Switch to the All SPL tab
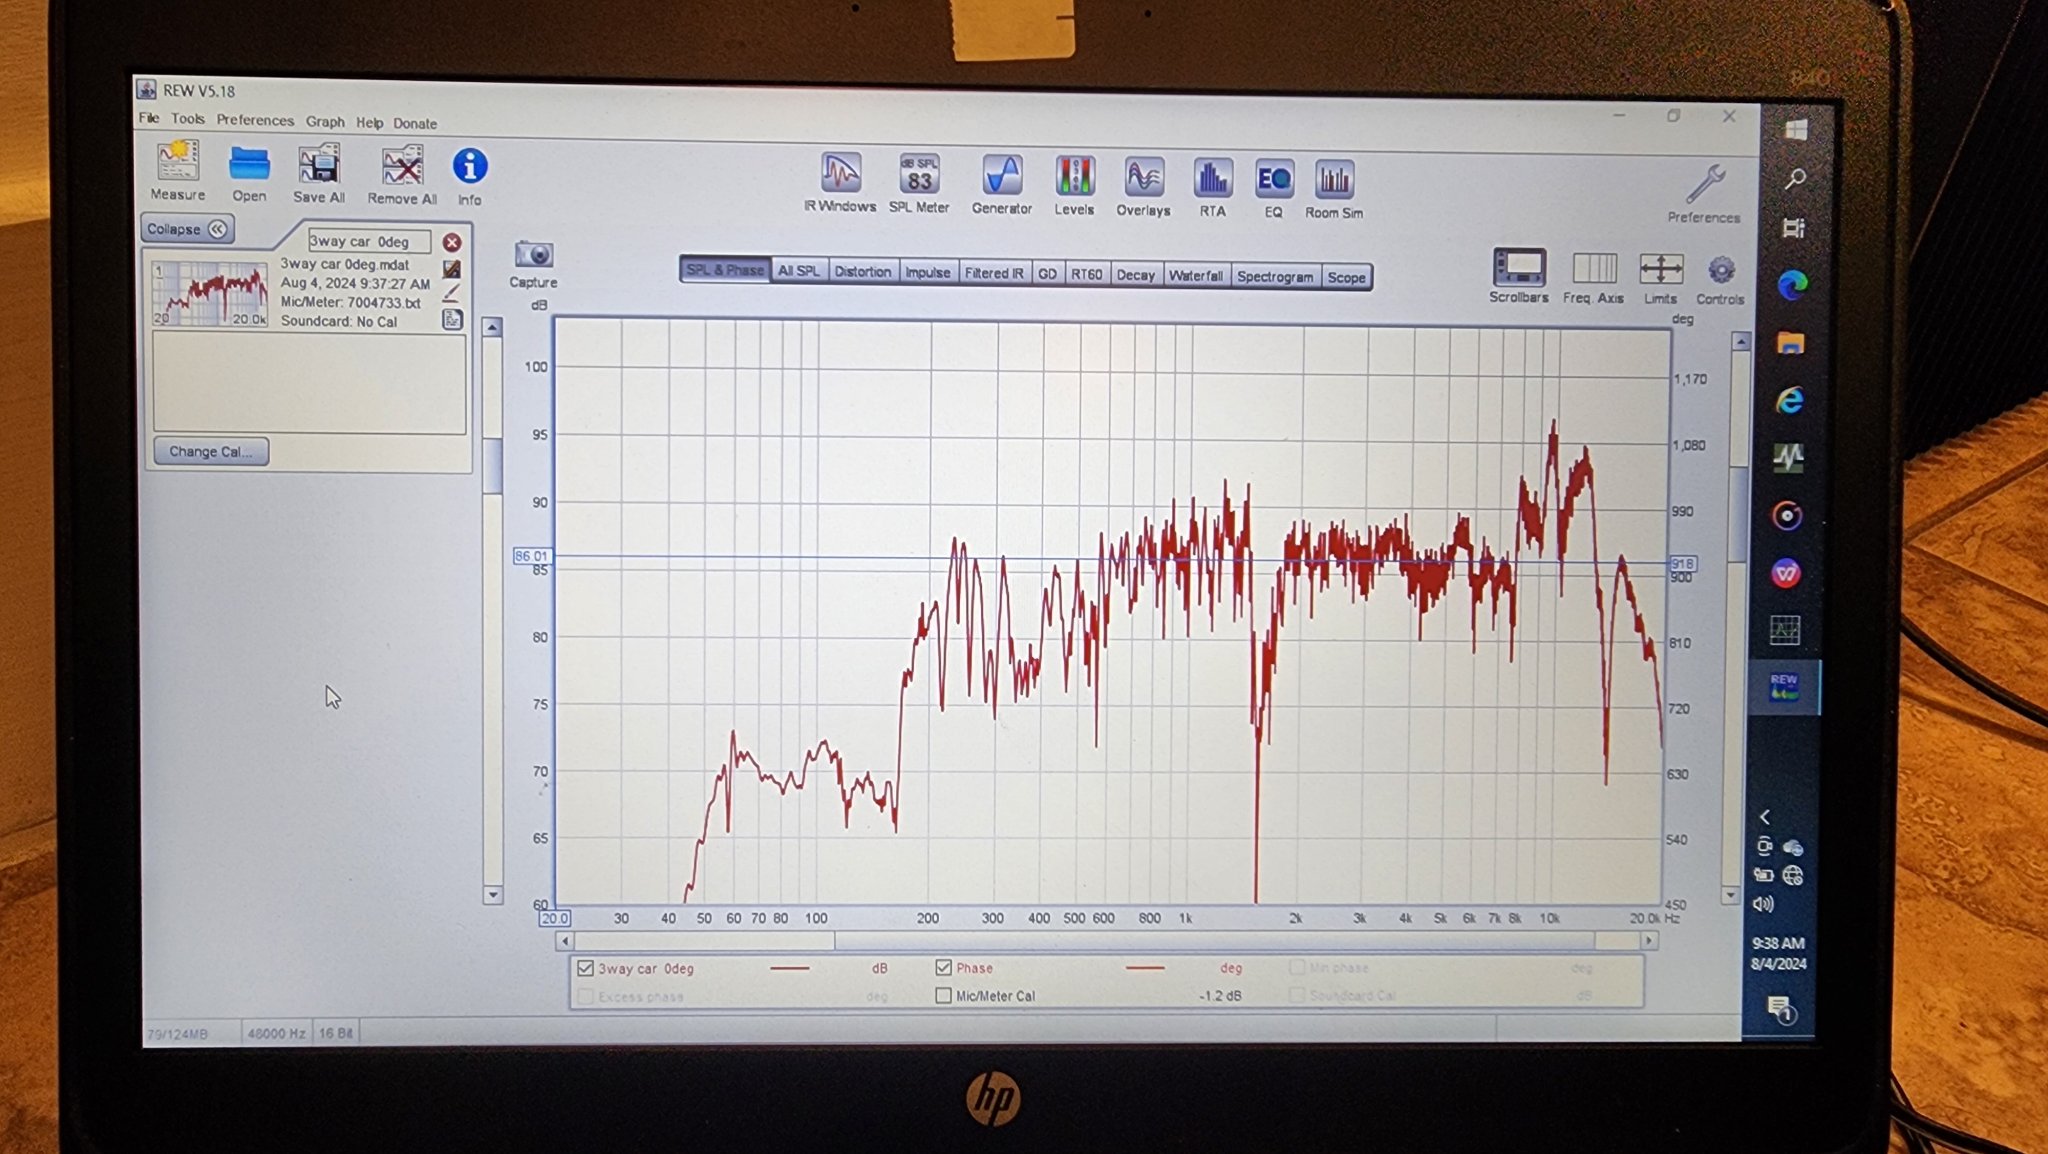The height and width of the screenshot is (1154, 2048). click(798, 271)
